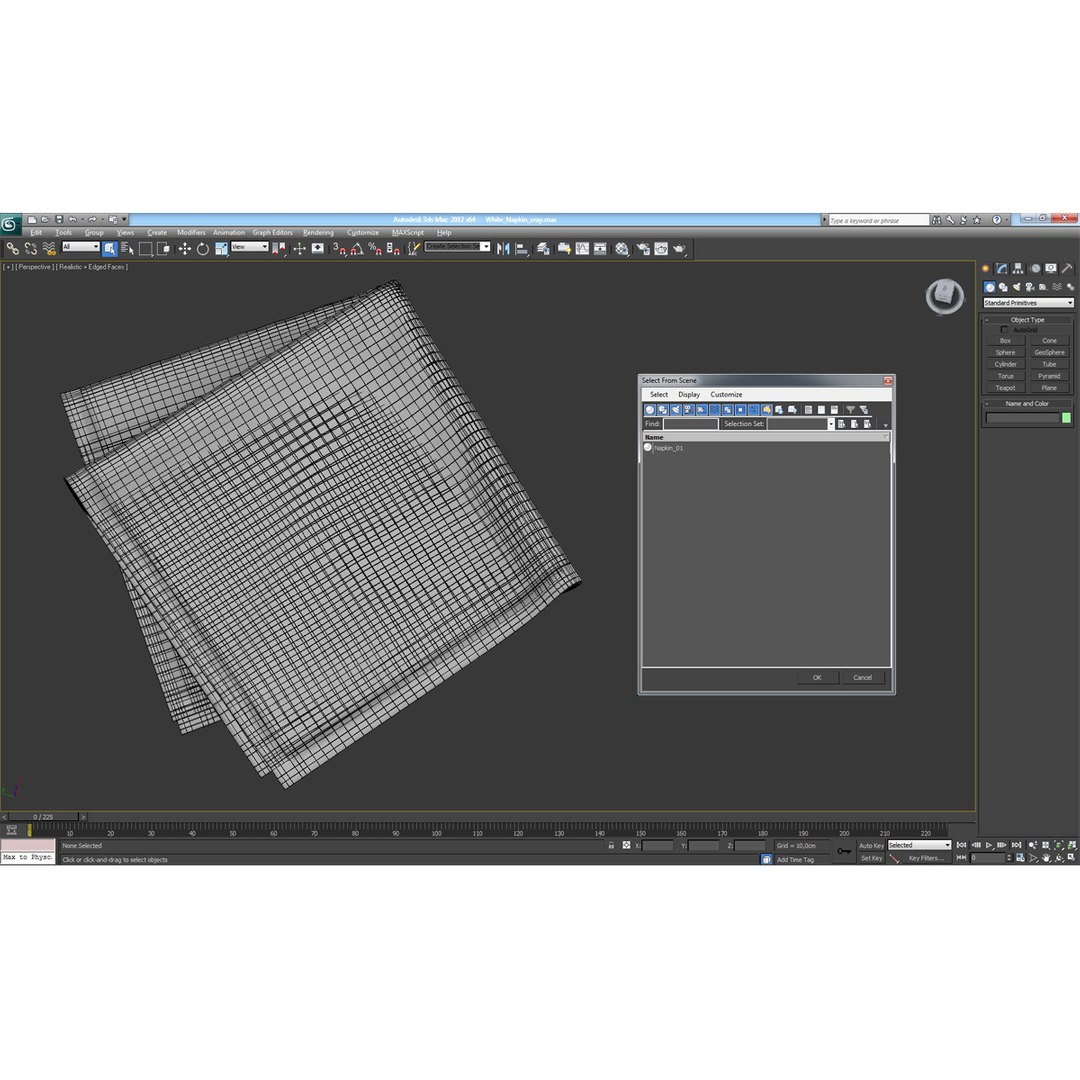Screen dimensions: 1080x1080
Task: Open the selection filter 'All' dropdown
Action: 81,247
